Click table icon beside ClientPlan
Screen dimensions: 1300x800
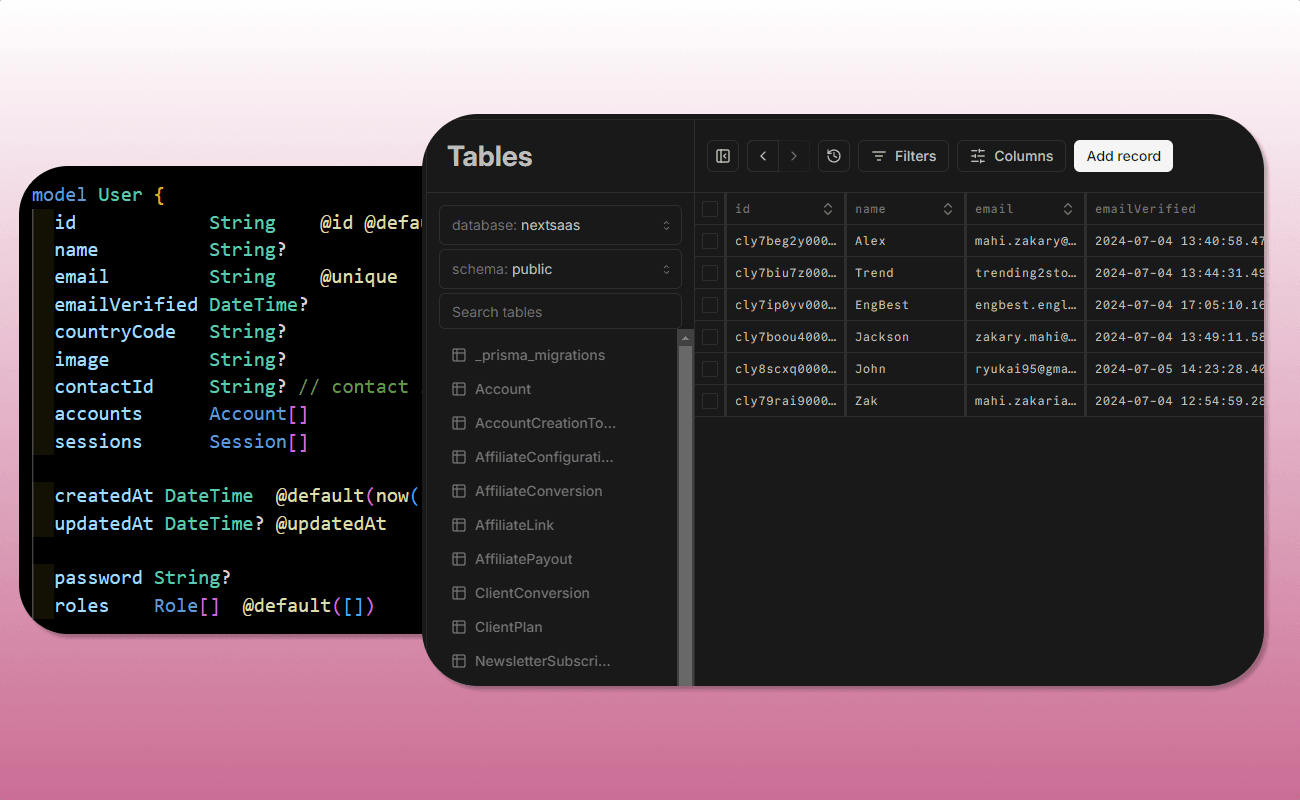(459, 627)
